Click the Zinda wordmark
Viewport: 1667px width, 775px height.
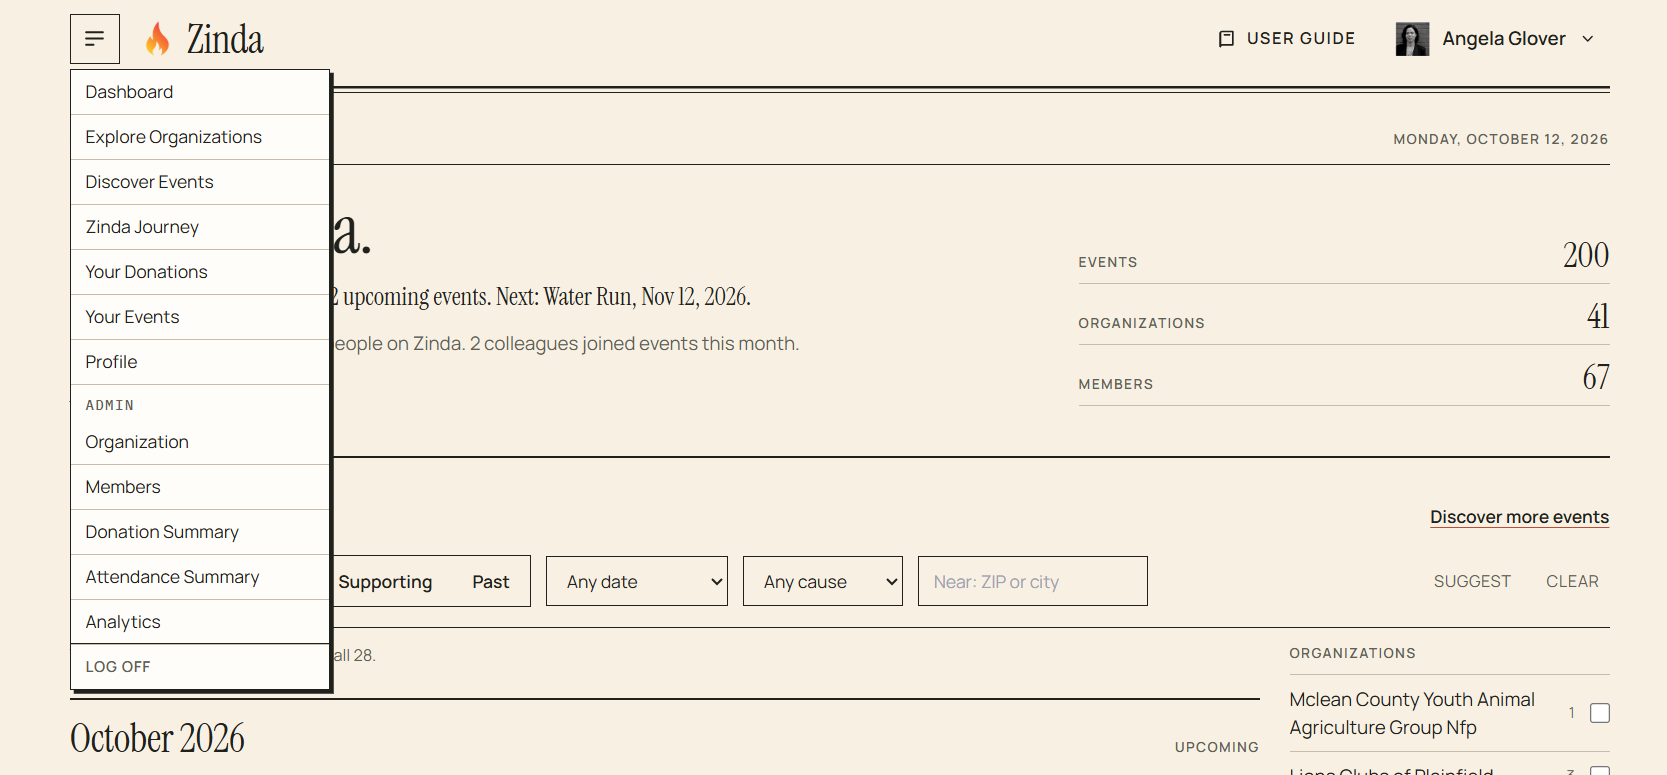pyautogui.click(x=225, y=39)
